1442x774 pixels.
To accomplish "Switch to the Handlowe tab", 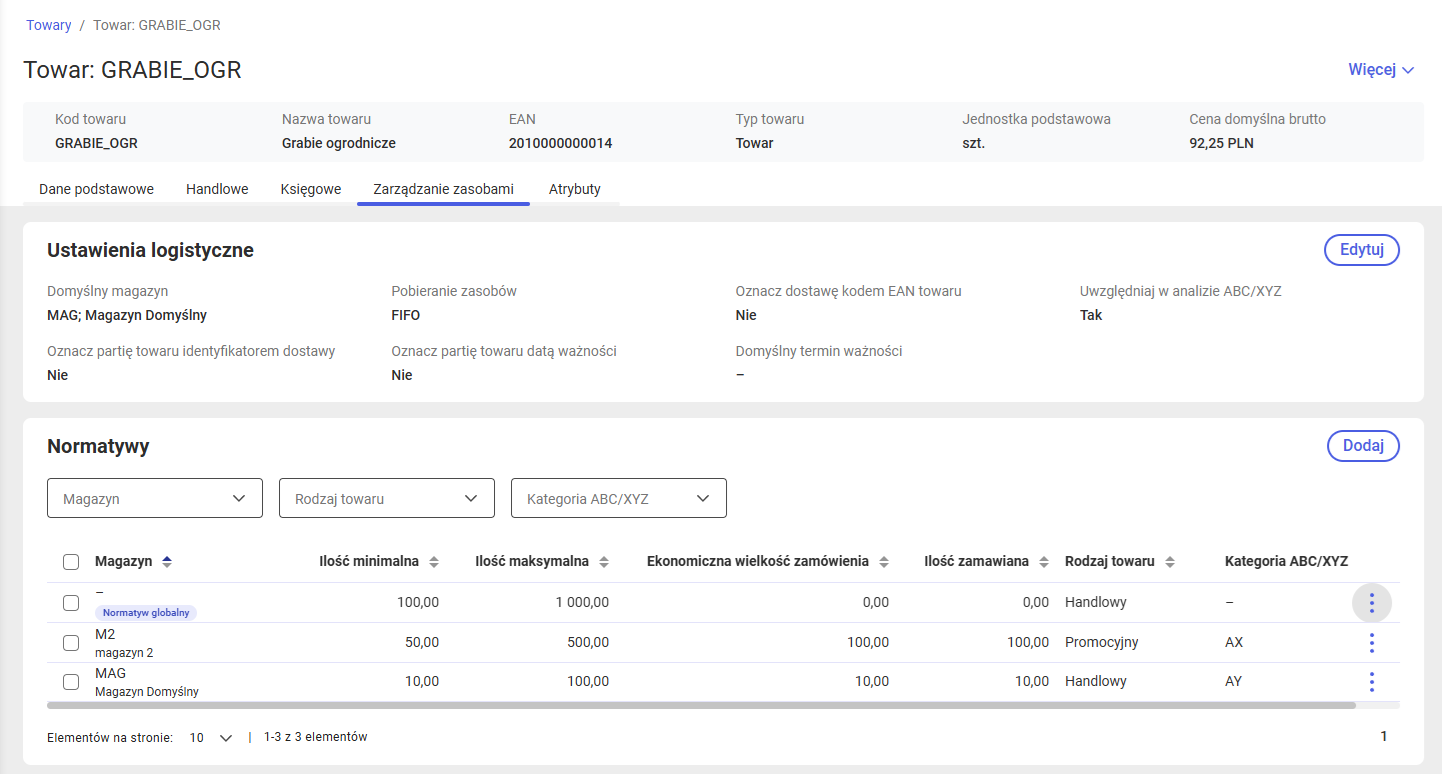I will point(217,189).
